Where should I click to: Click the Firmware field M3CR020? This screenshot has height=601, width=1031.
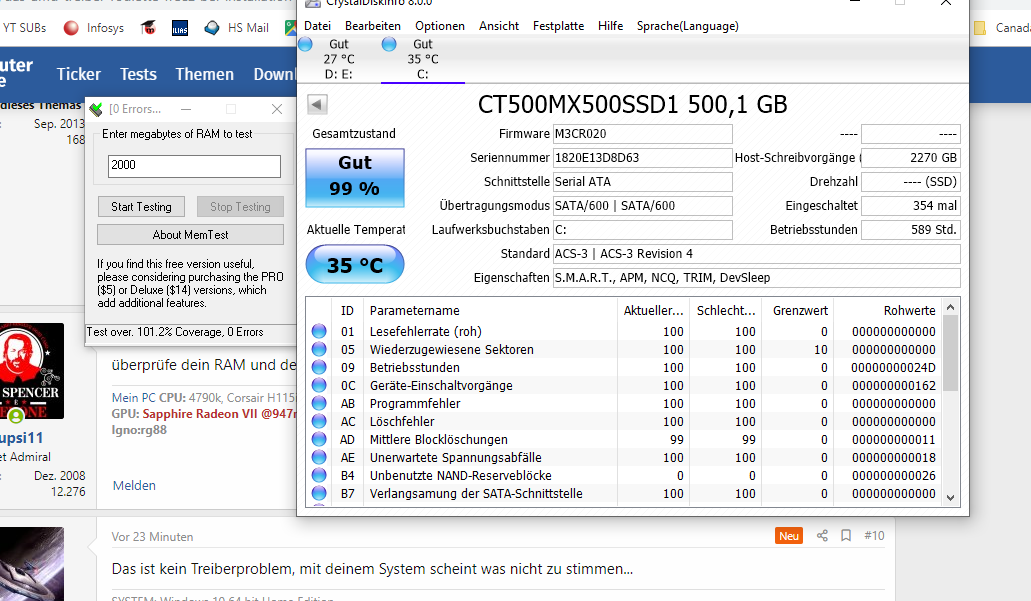pyautogui.click(x=642, y=134)
